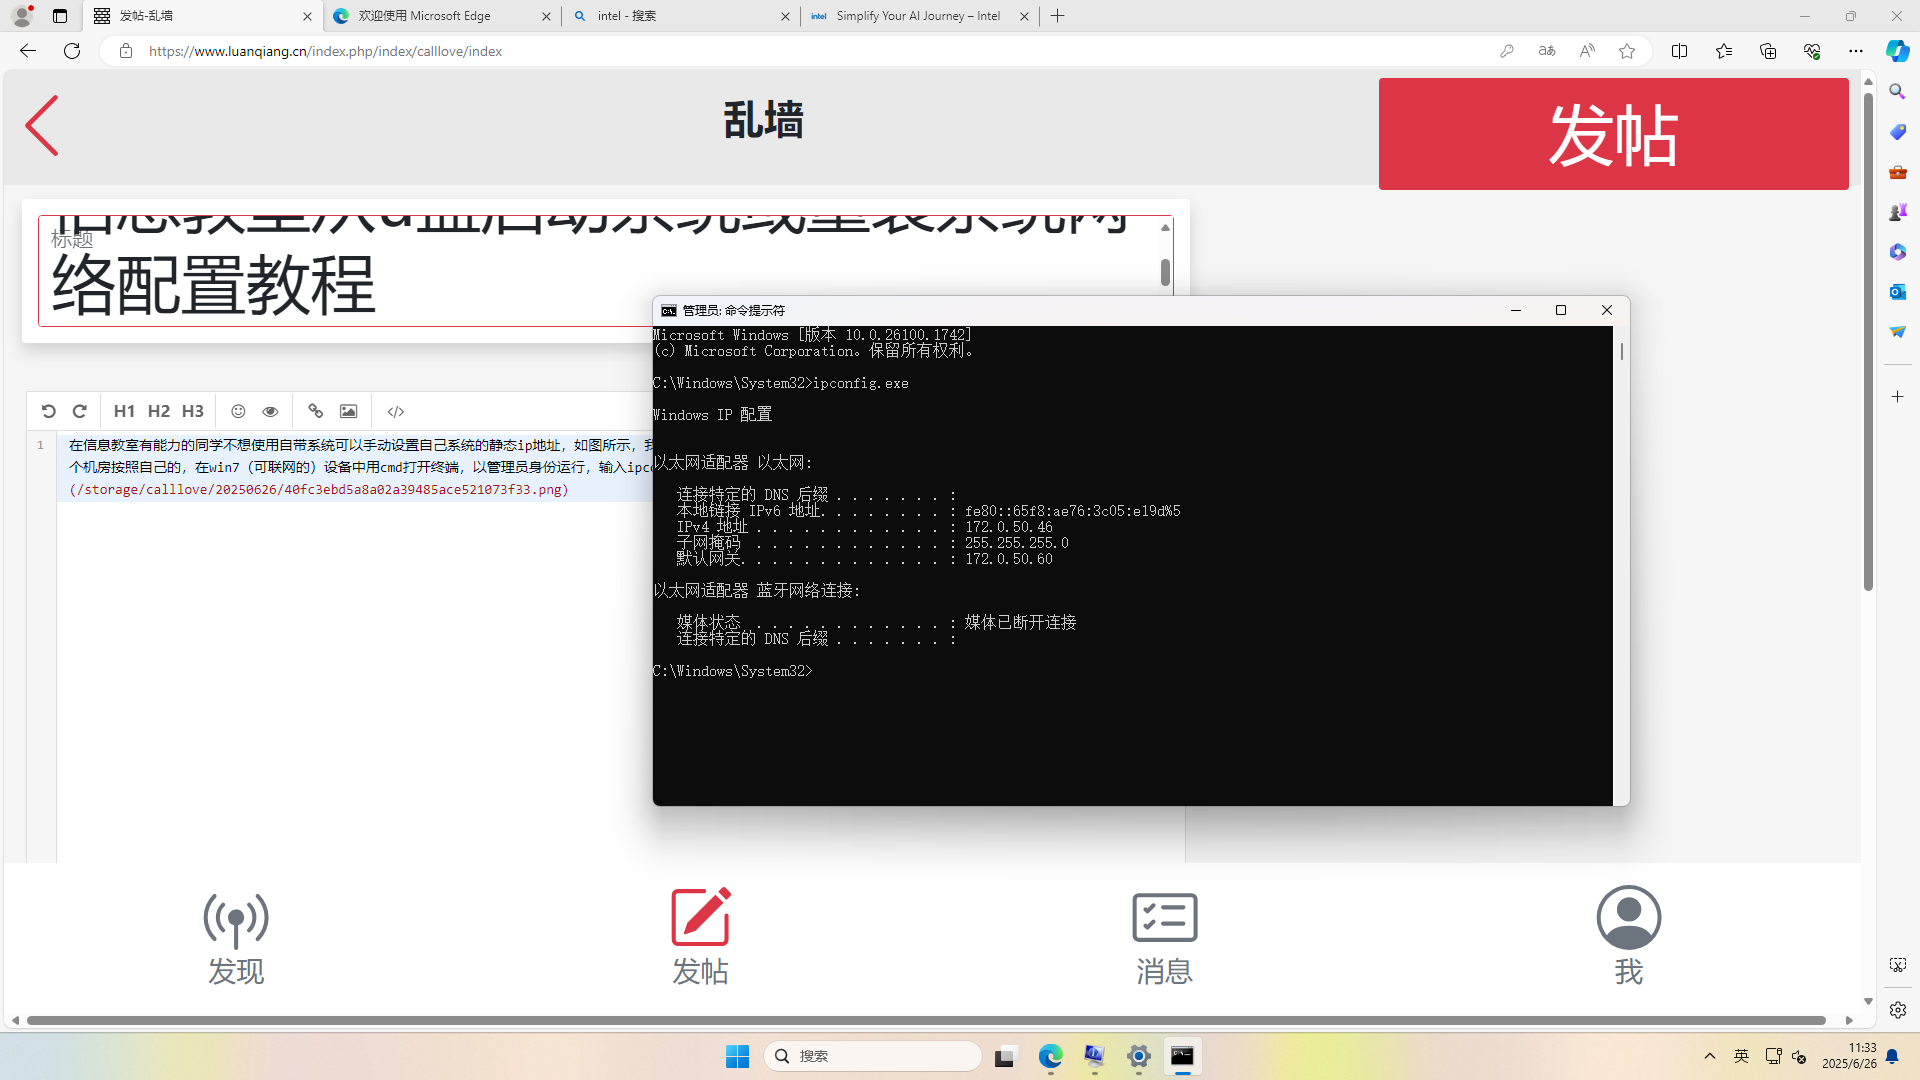Apply H1 heading format
The height and width of the screenshot is (1080, 1920).
(x=124, y=411)
